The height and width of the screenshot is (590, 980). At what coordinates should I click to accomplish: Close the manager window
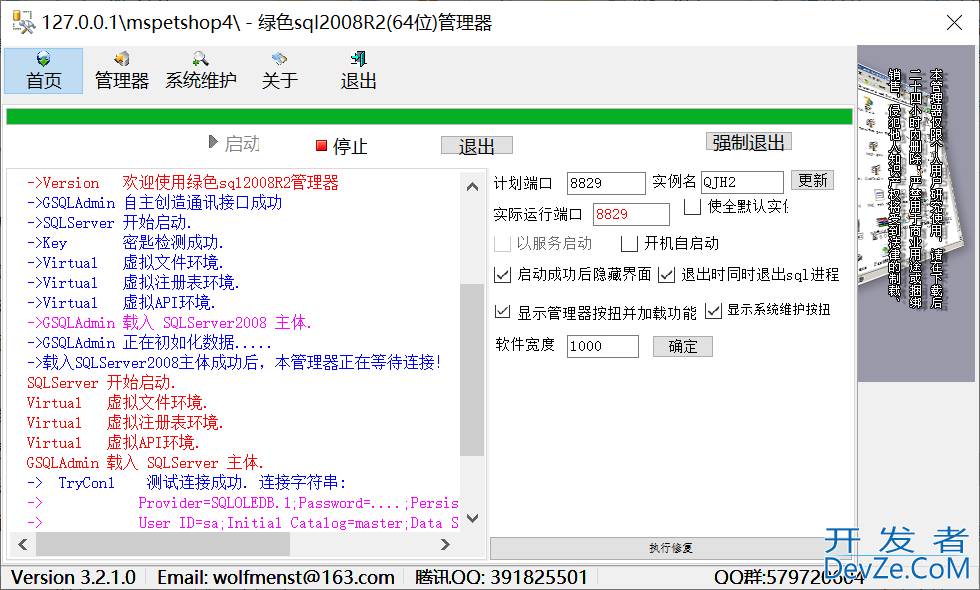[954, 23]
